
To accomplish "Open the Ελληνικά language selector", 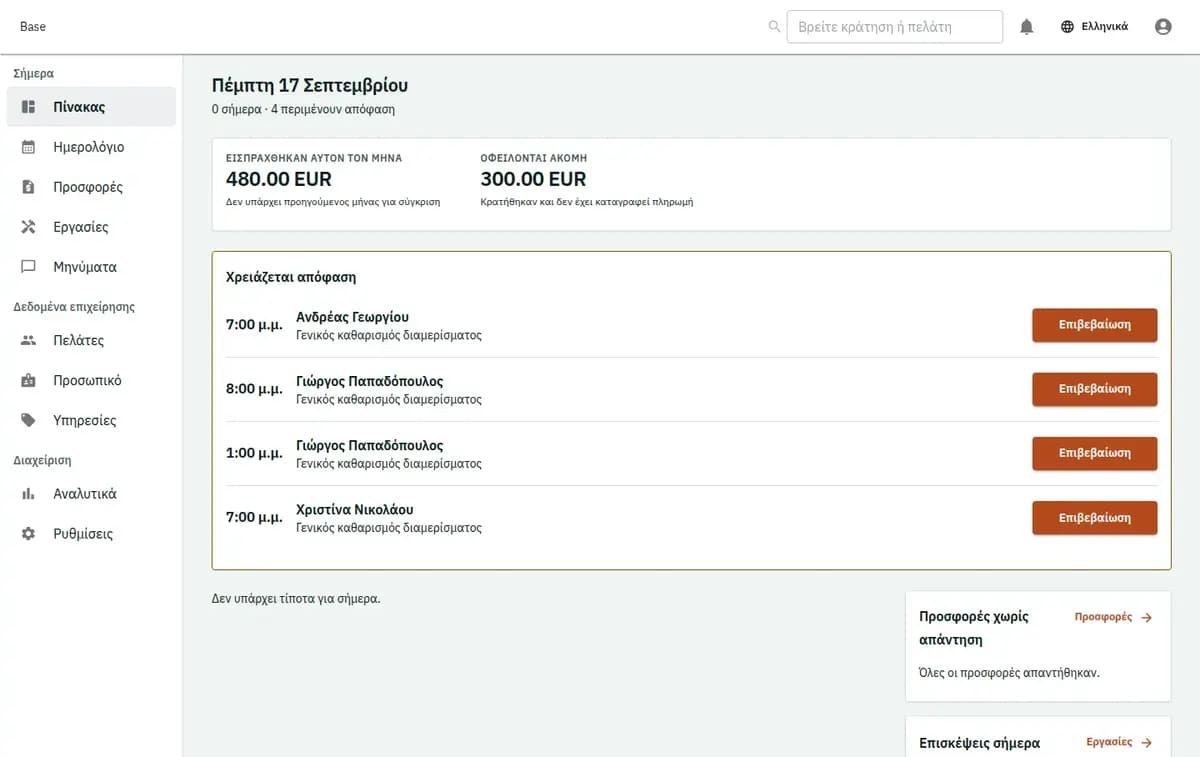I will 1094,27.
